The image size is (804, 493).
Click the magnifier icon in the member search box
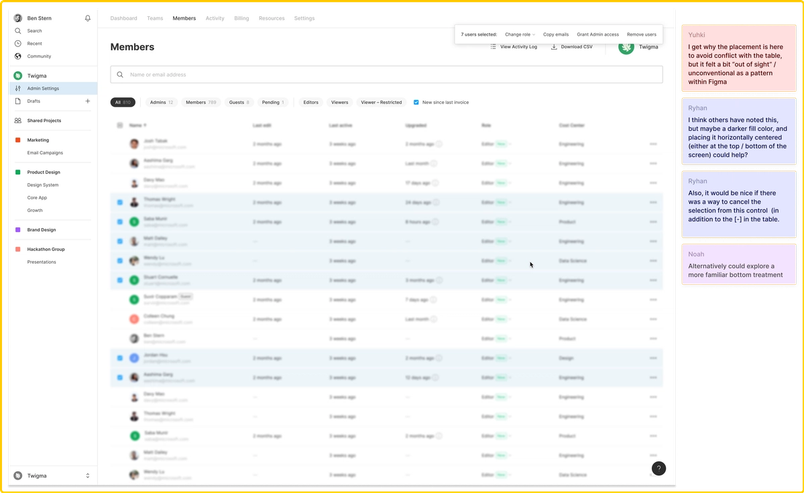click(x=120, y=74)
